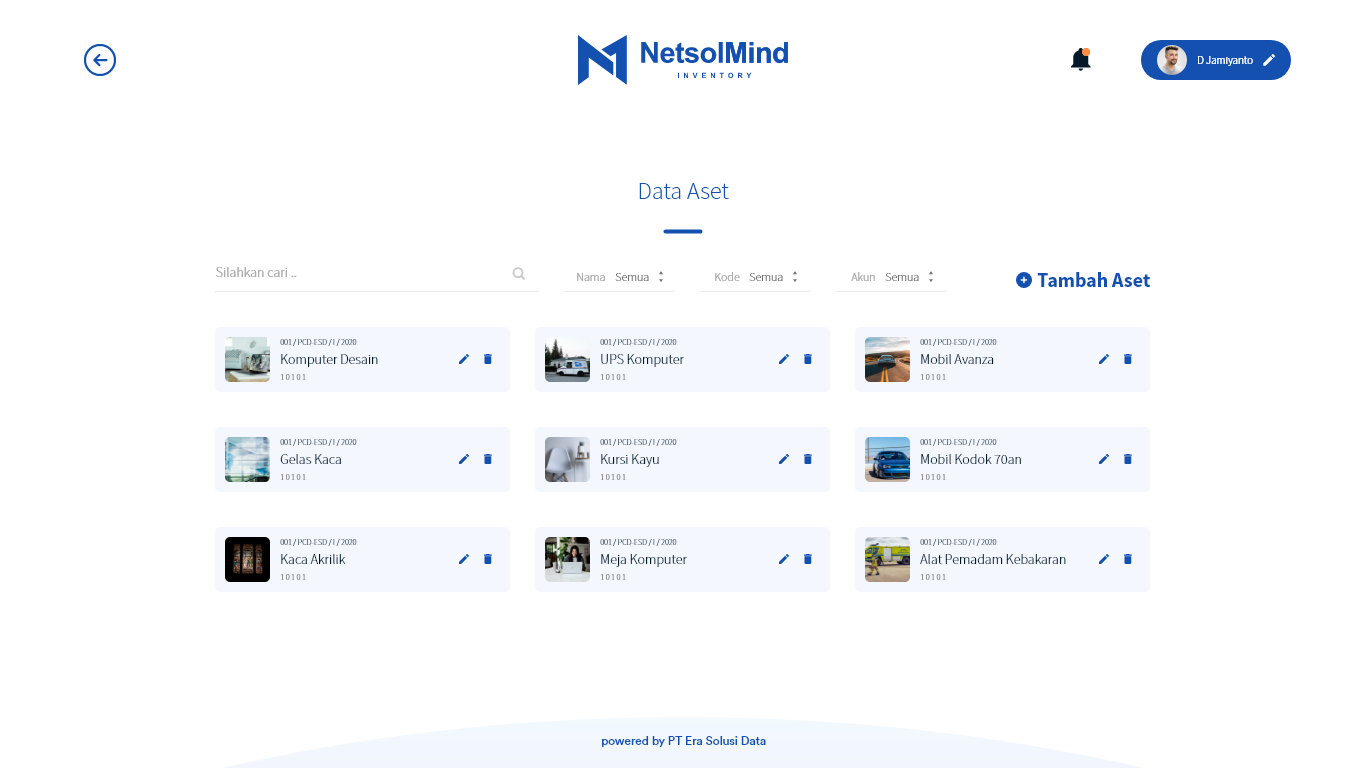Edit the Kaca Akrilik asset
Viewport: 1366px width, 768px height.
click(464, 559)
